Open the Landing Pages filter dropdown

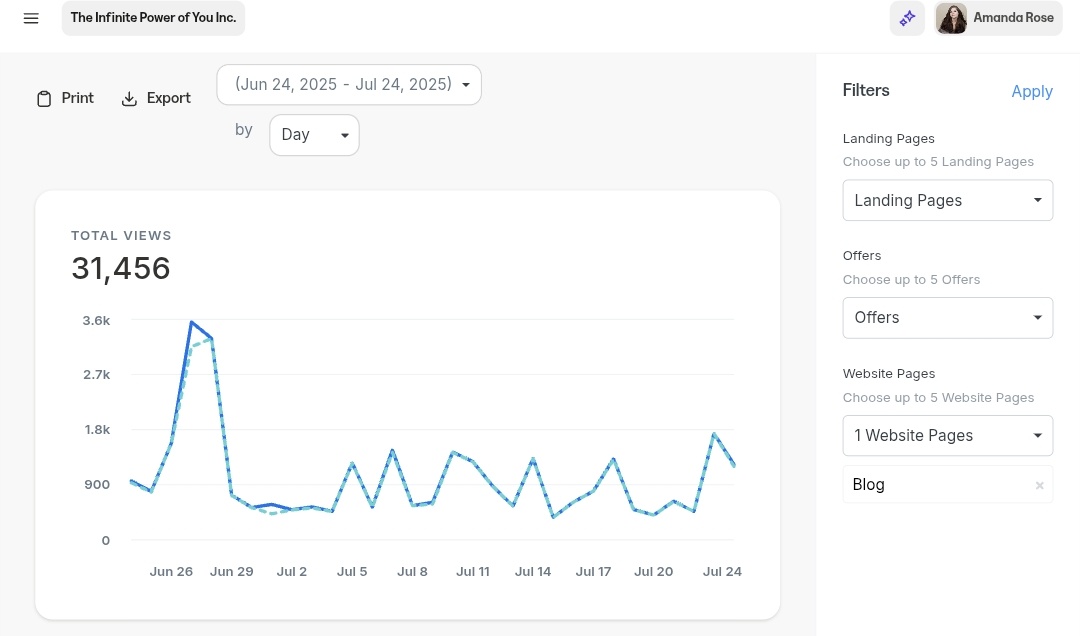tap(947, 200)
